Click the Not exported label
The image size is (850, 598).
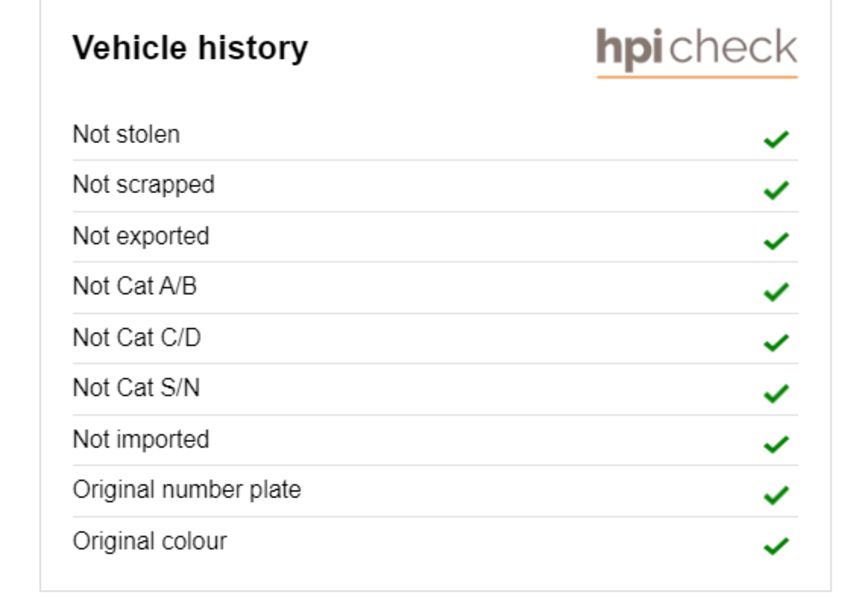pos(141,236)
